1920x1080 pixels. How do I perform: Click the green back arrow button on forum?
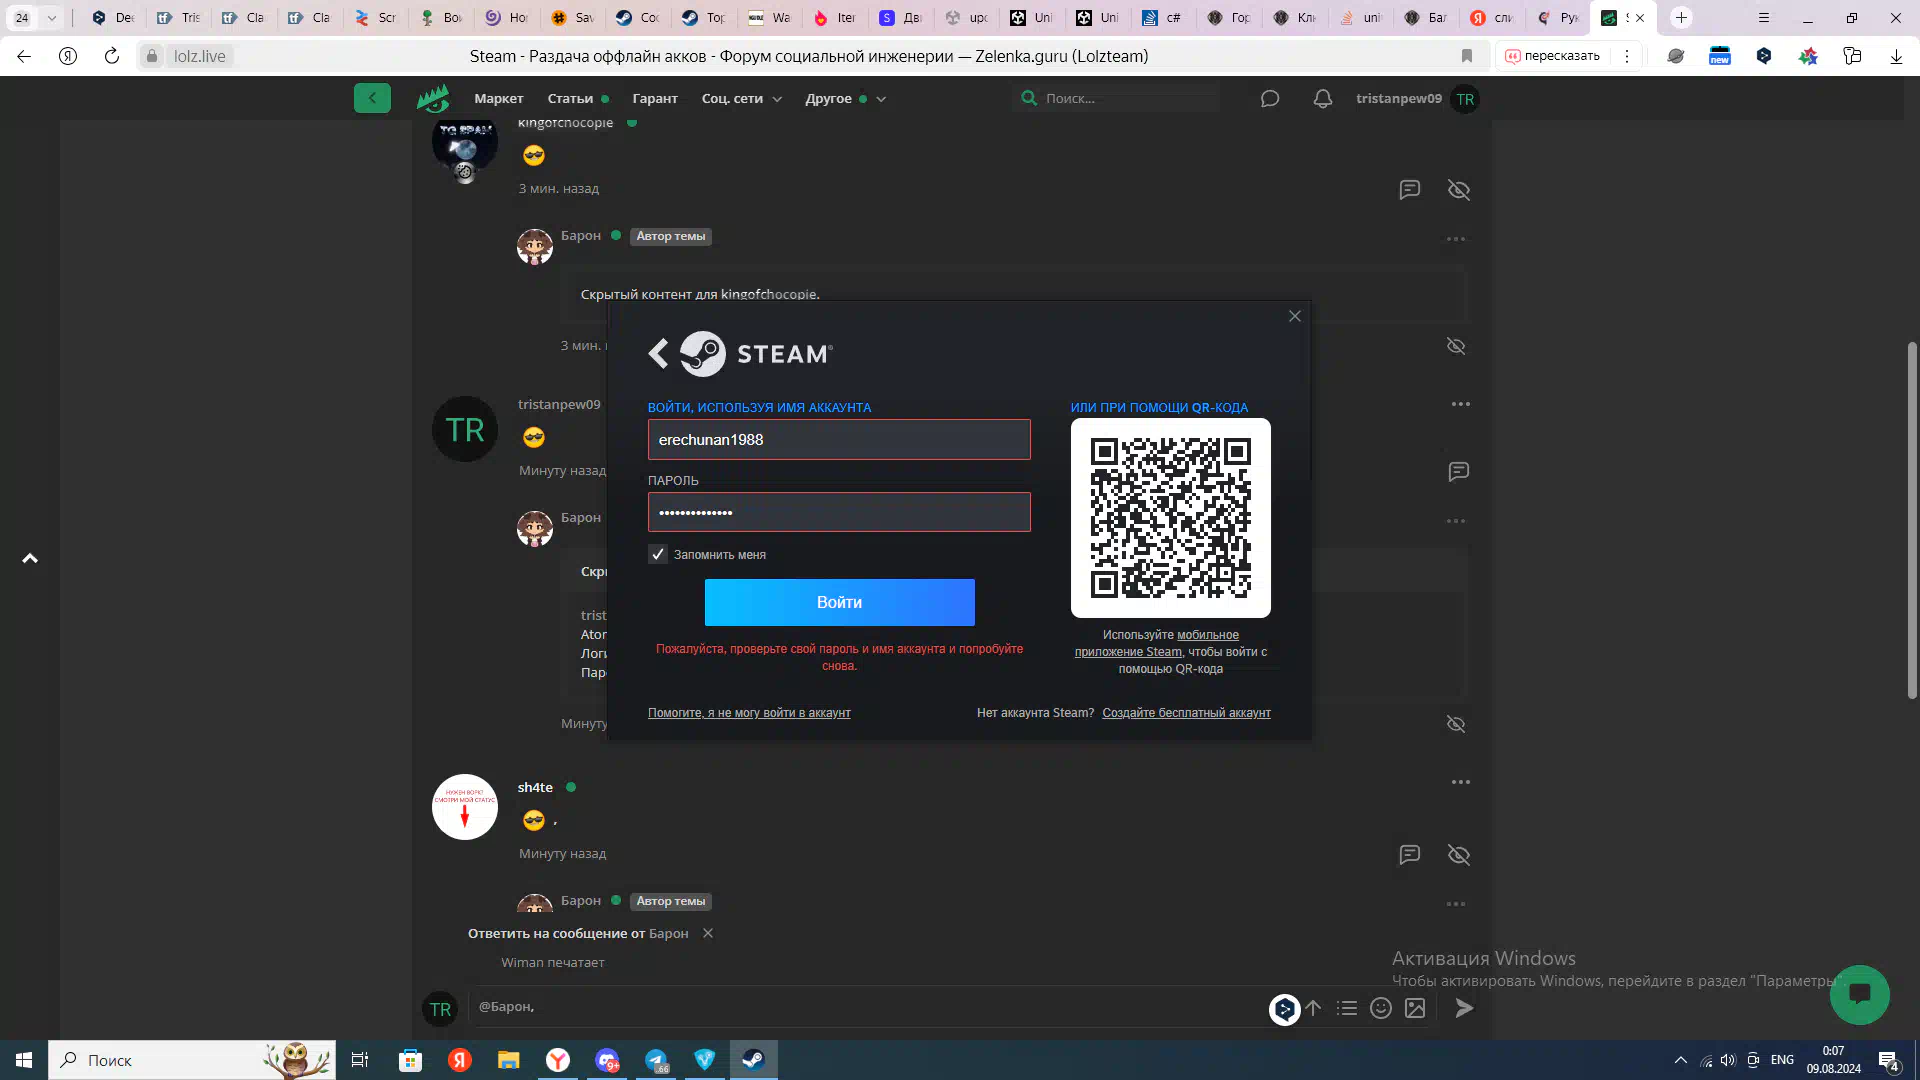(372, 98)
